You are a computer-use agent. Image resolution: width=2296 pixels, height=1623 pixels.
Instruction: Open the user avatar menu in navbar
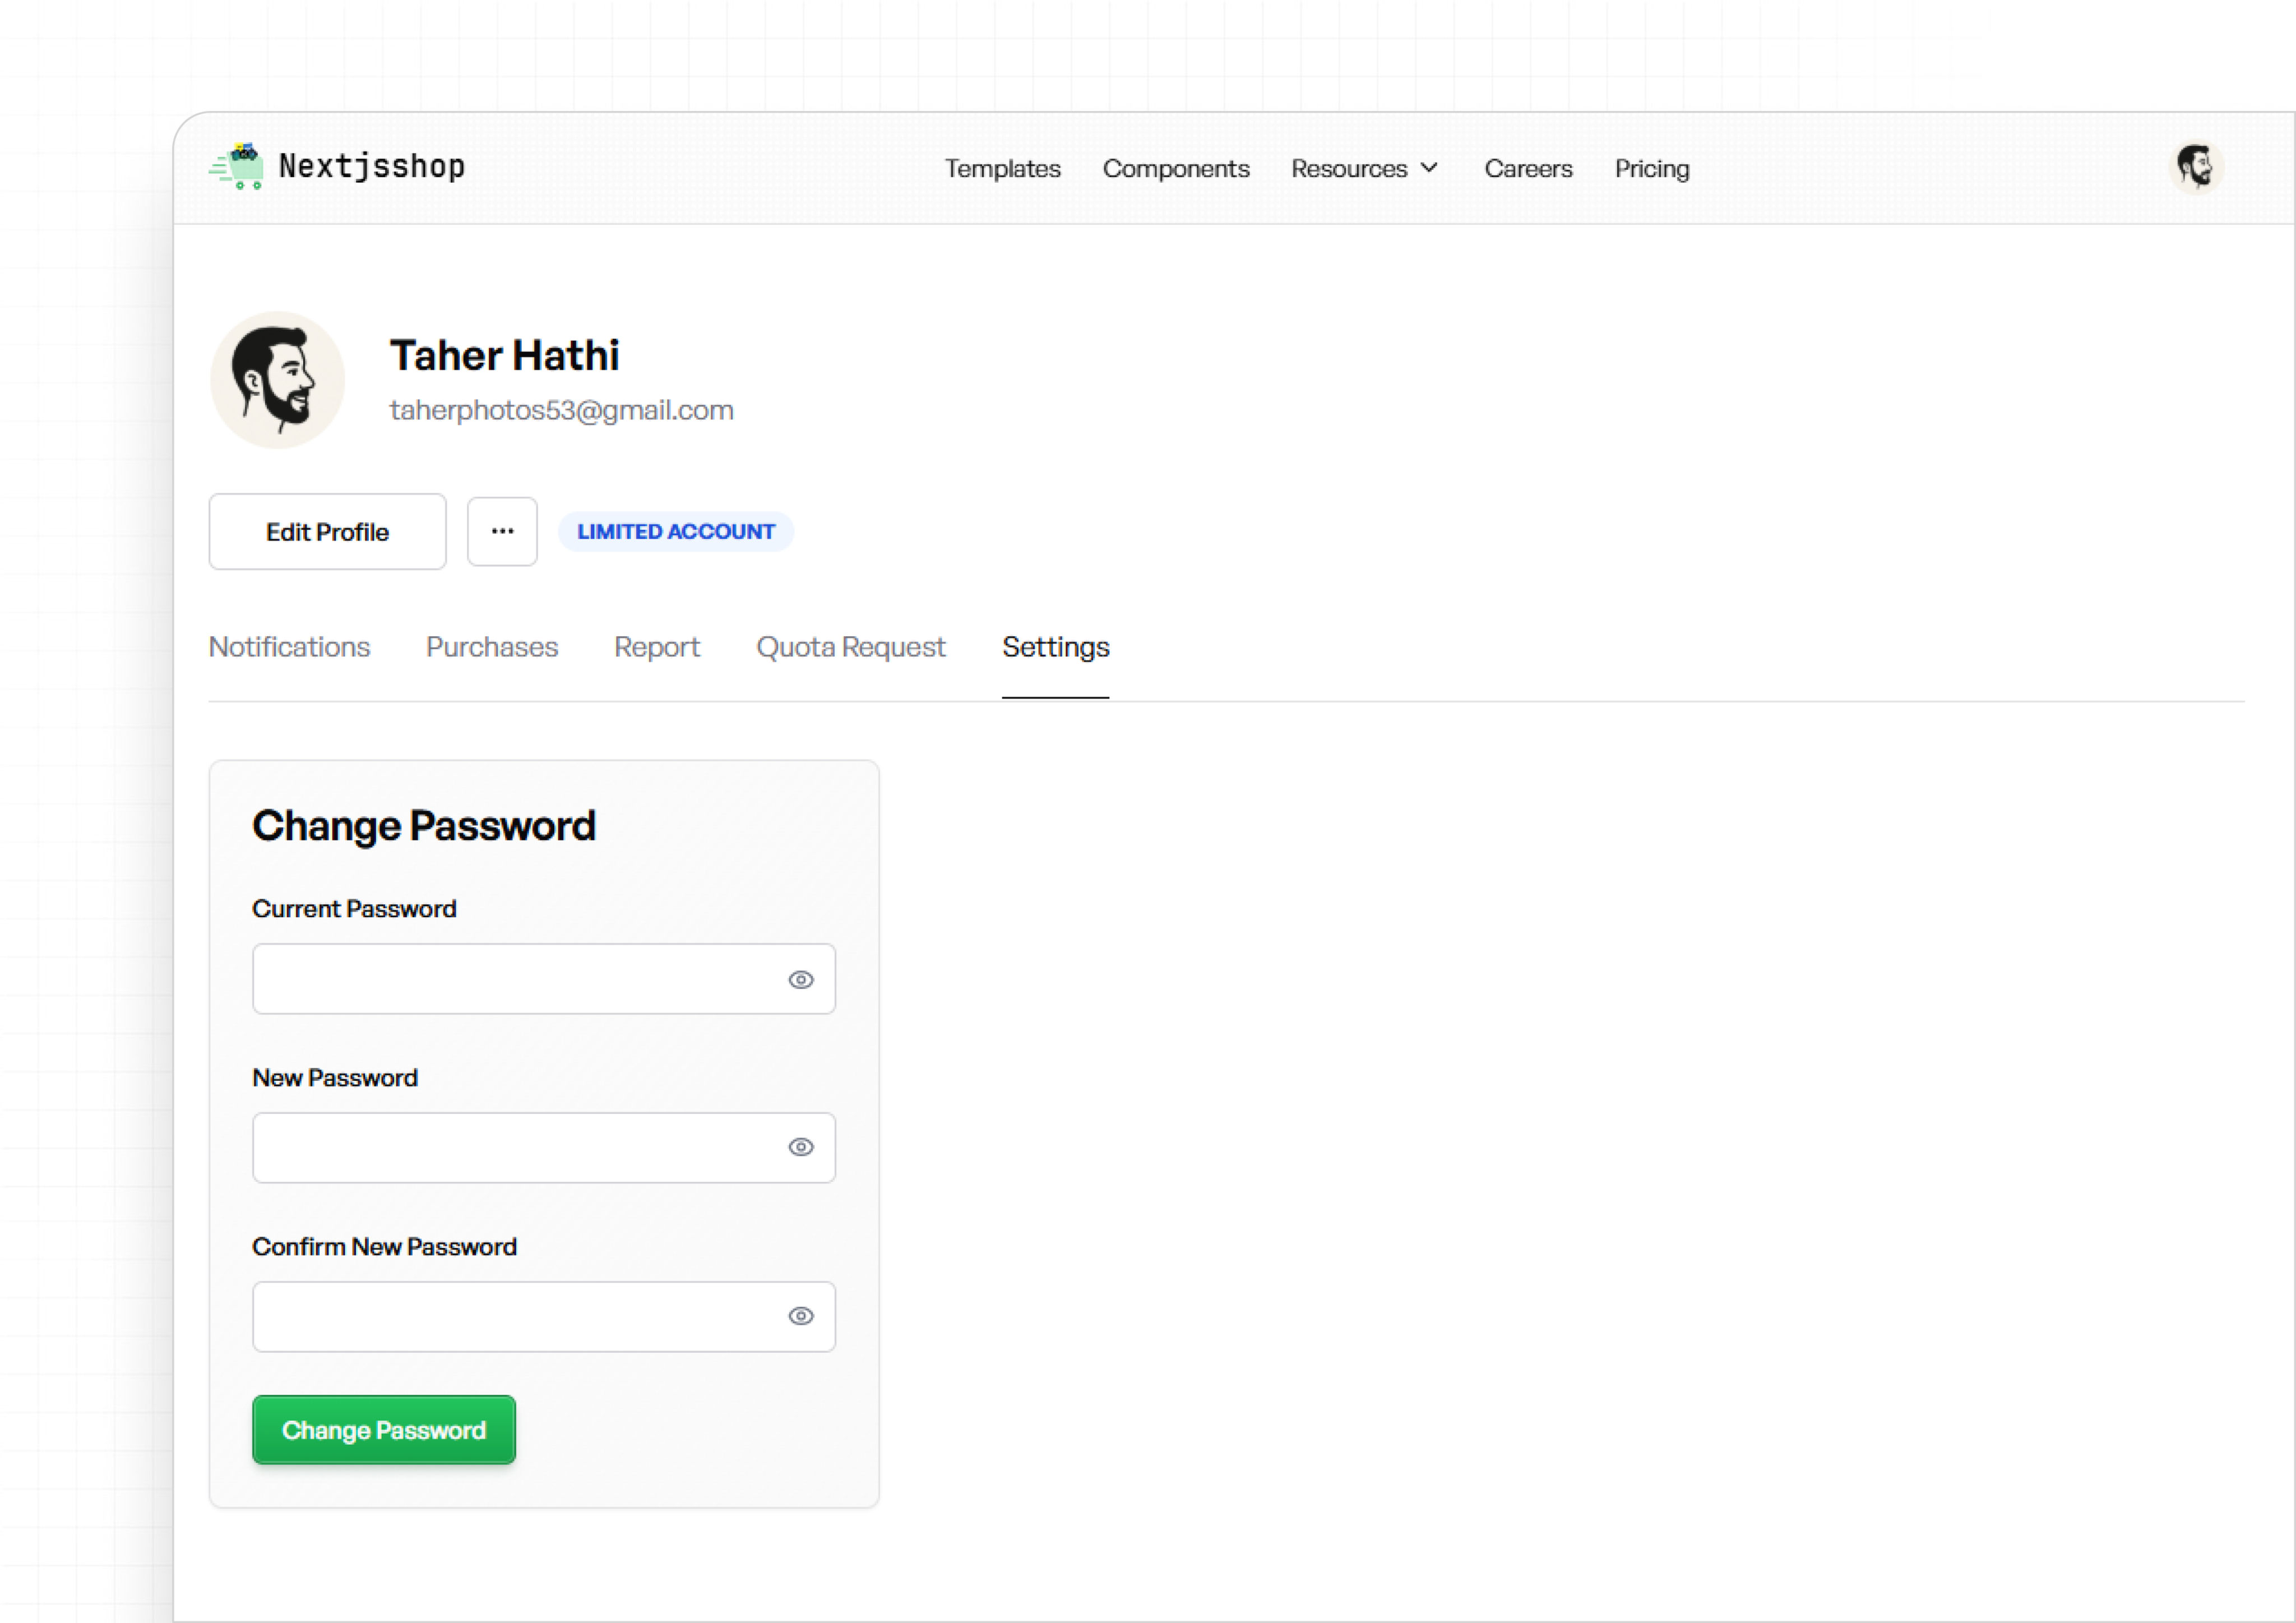pyautogui.click(x=2195, y=167)
